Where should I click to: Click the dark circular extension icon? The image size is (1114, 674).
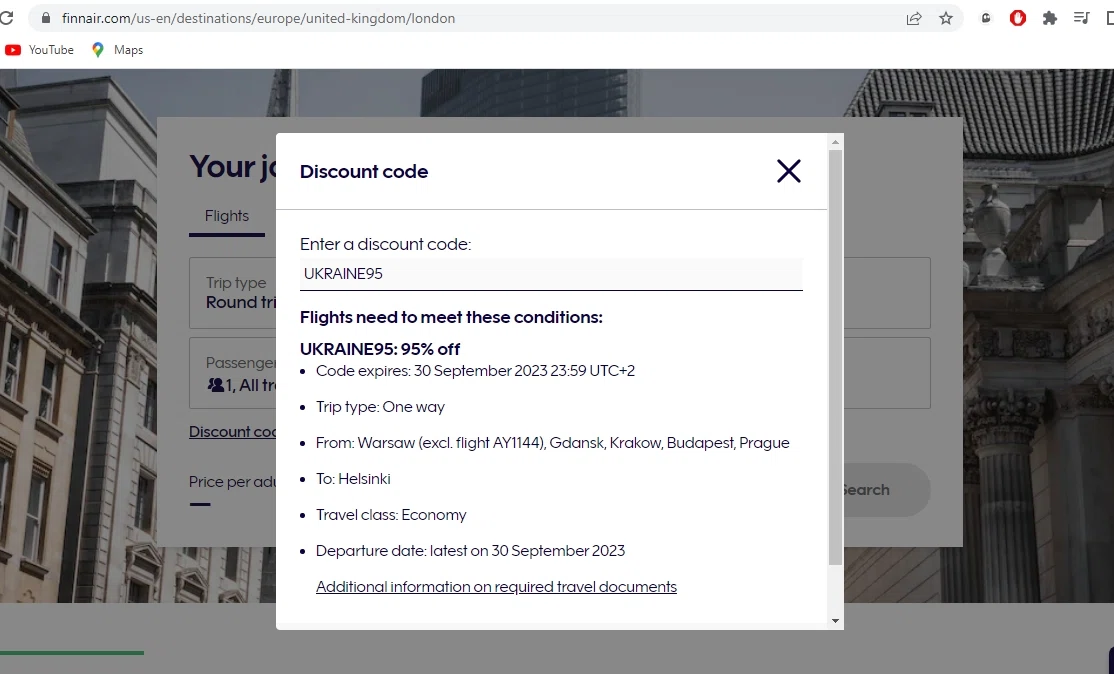pos(985,18)
